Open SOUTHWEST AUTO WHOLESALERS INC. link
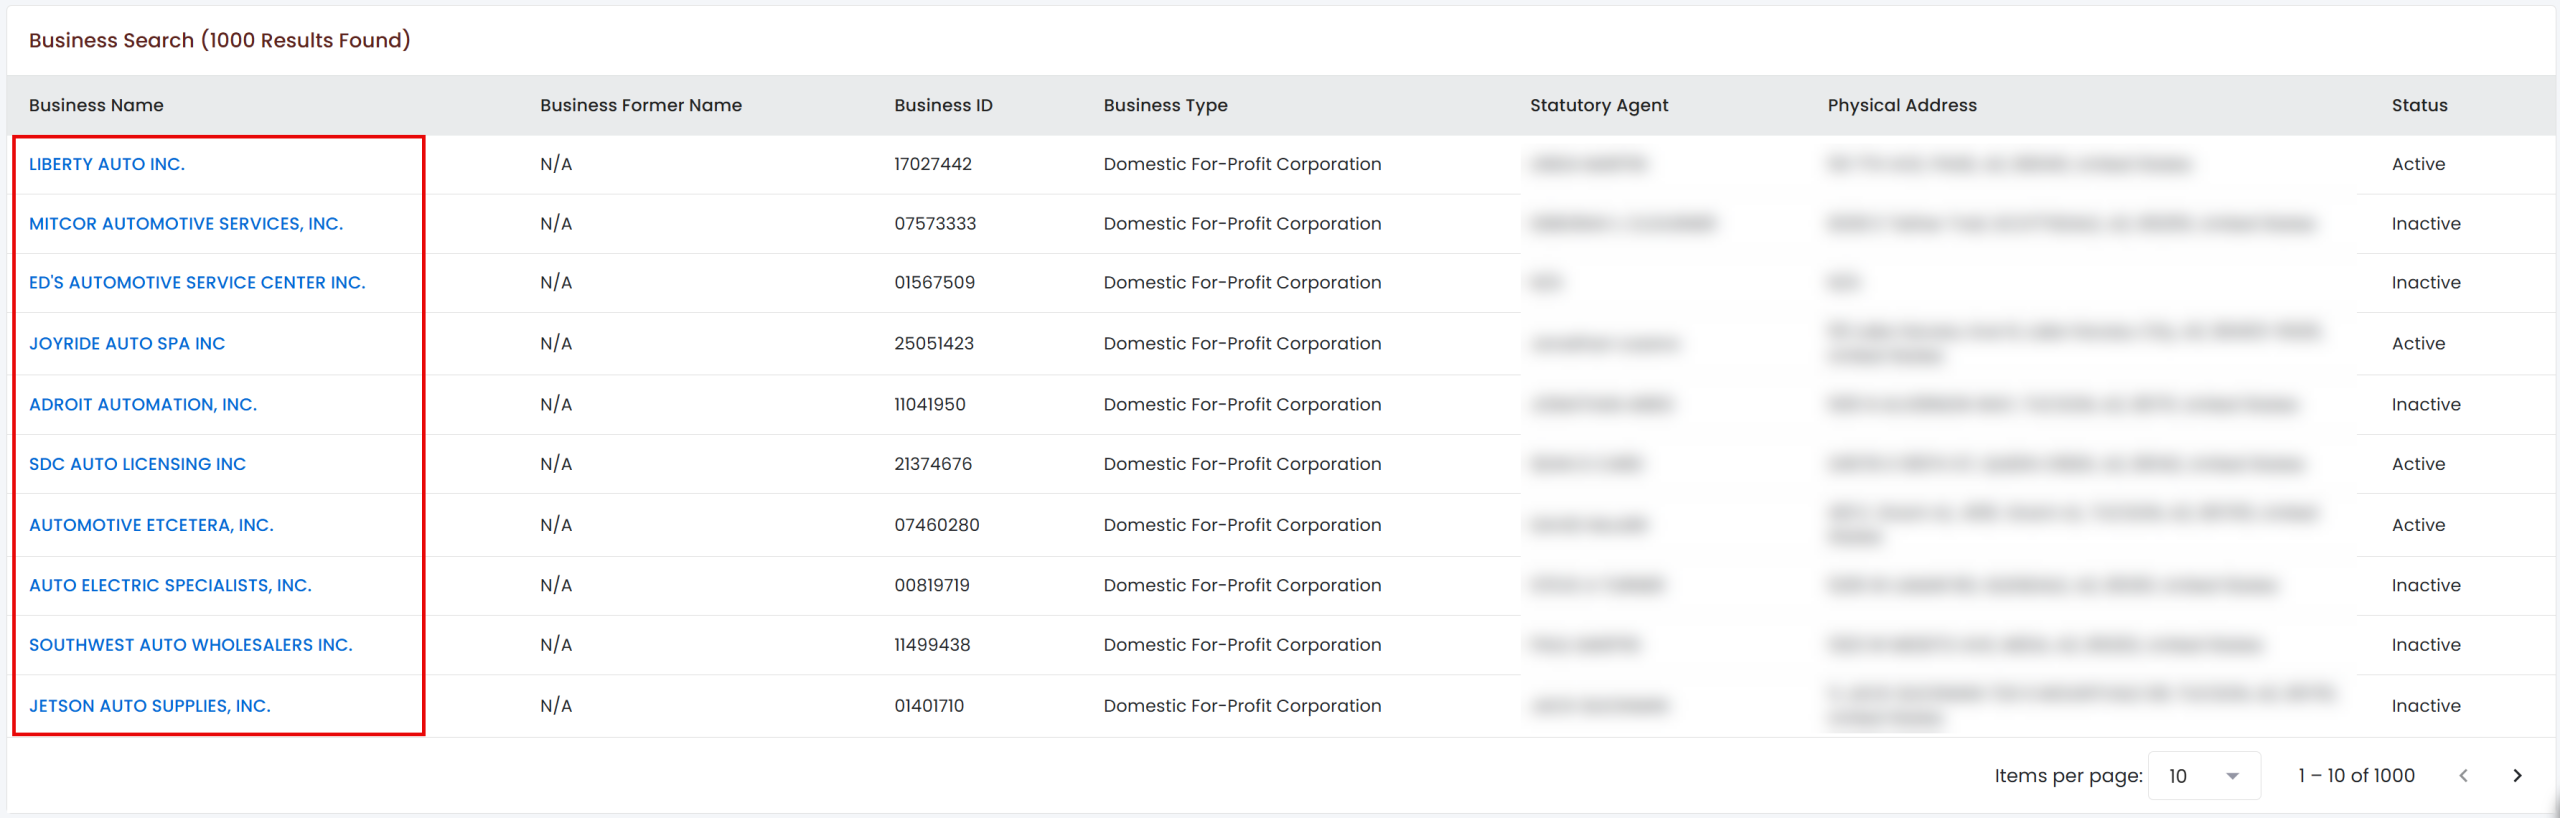 tap(191, 645)
